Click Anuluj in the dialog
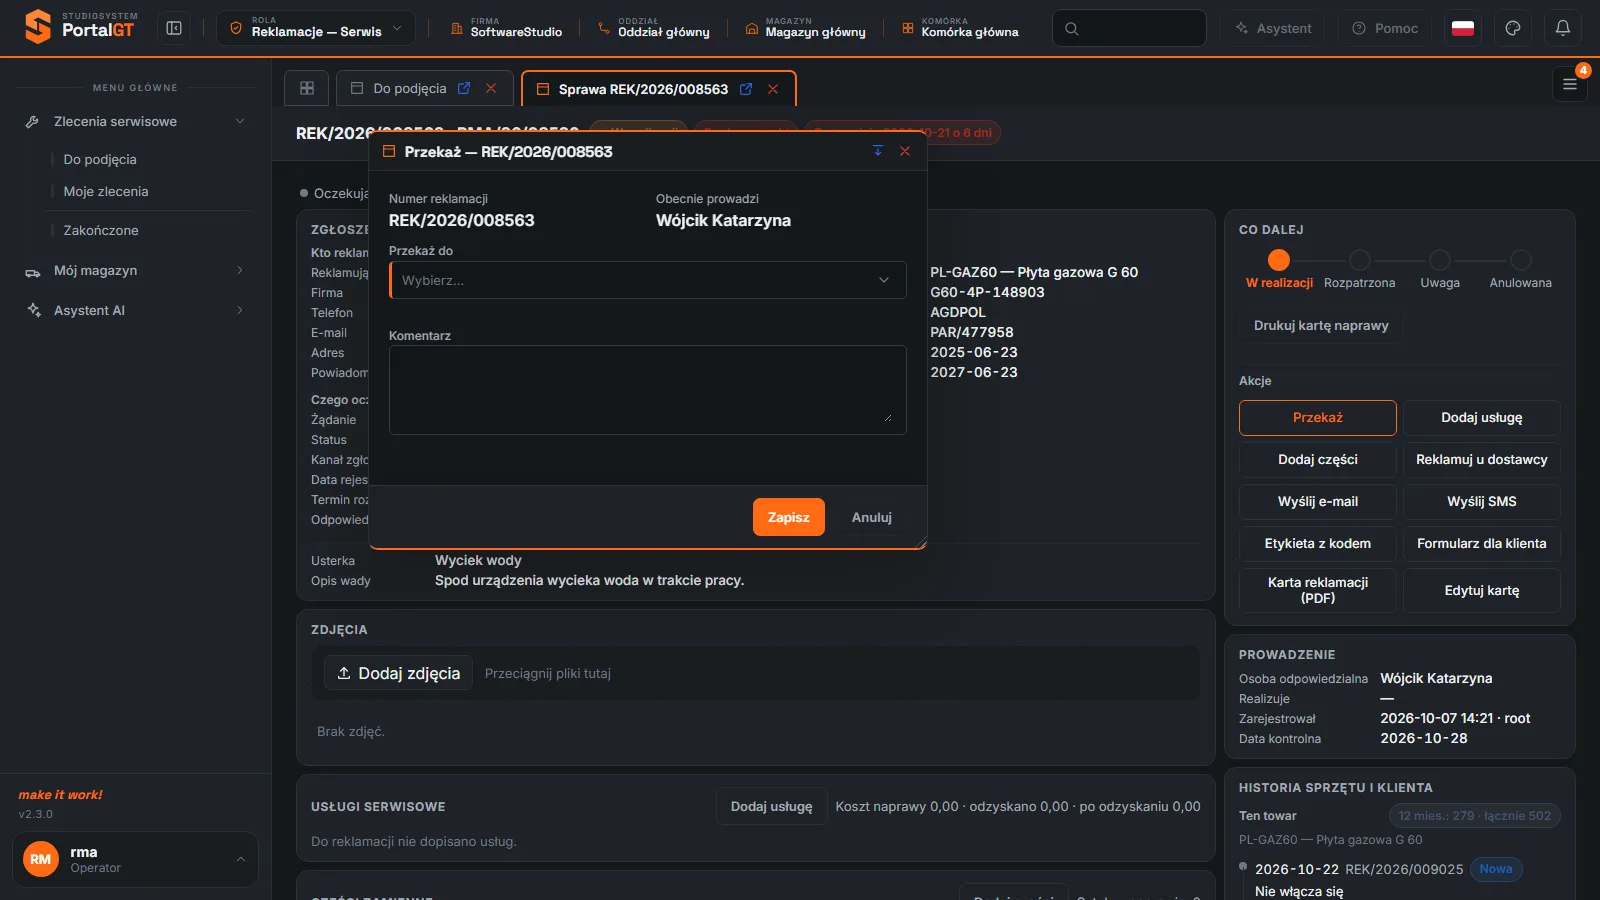 click(872, 517)
